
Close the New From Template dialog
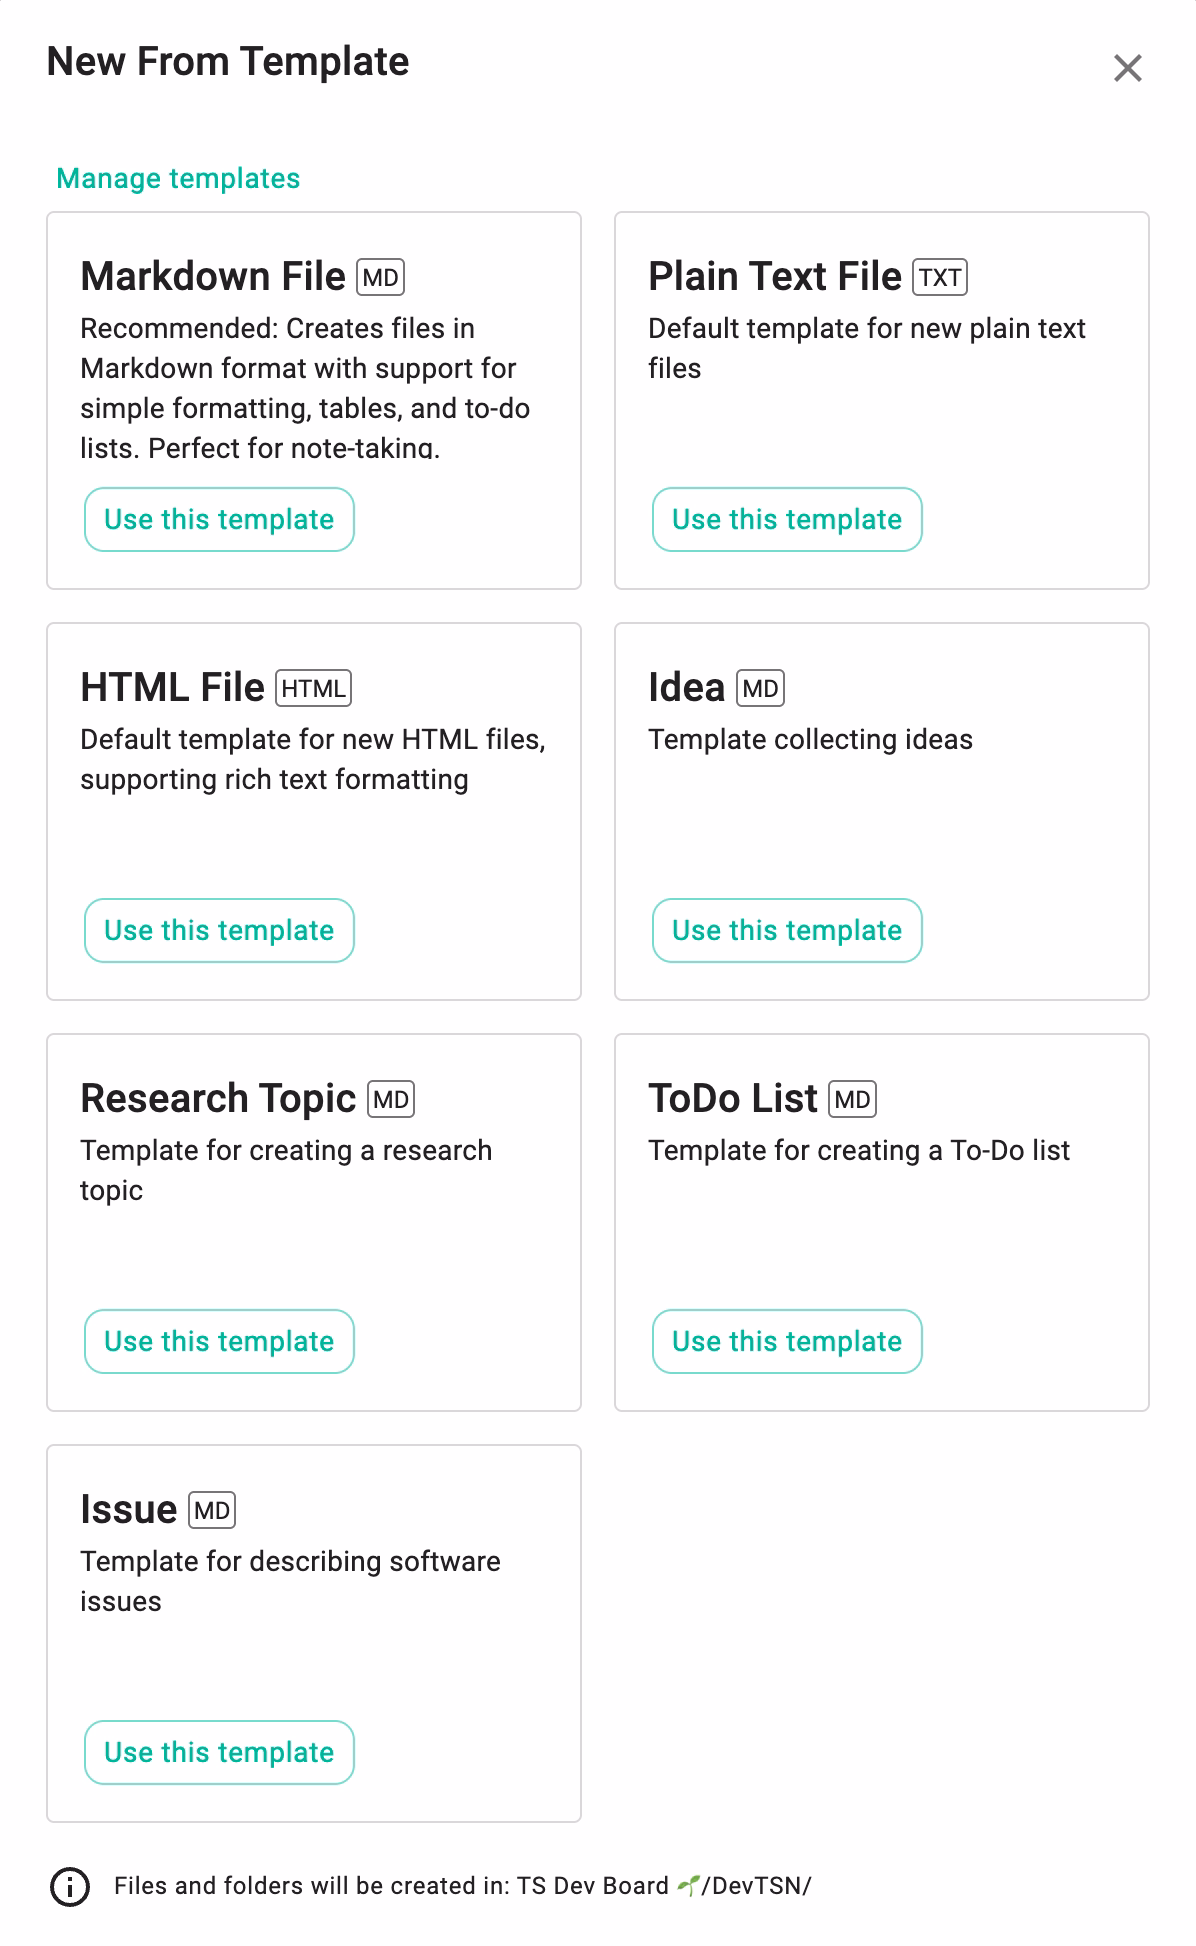pyautogui.click(x=1128, y=68)
